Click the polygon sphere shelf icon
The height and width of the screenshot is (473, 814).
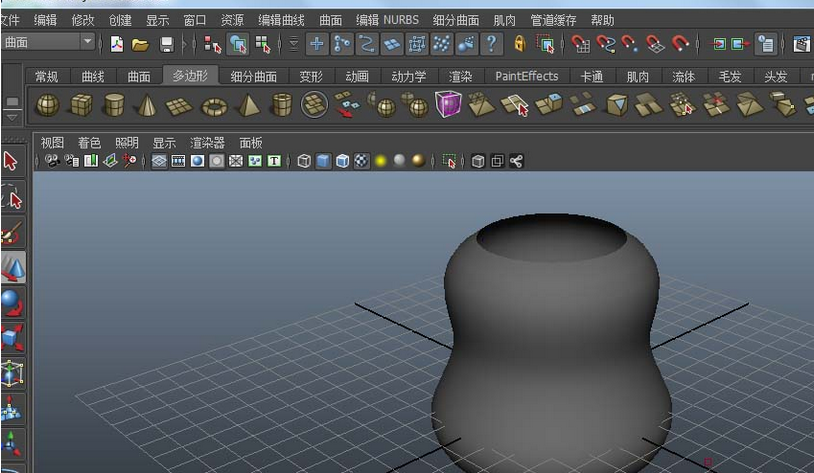[47, 104]
